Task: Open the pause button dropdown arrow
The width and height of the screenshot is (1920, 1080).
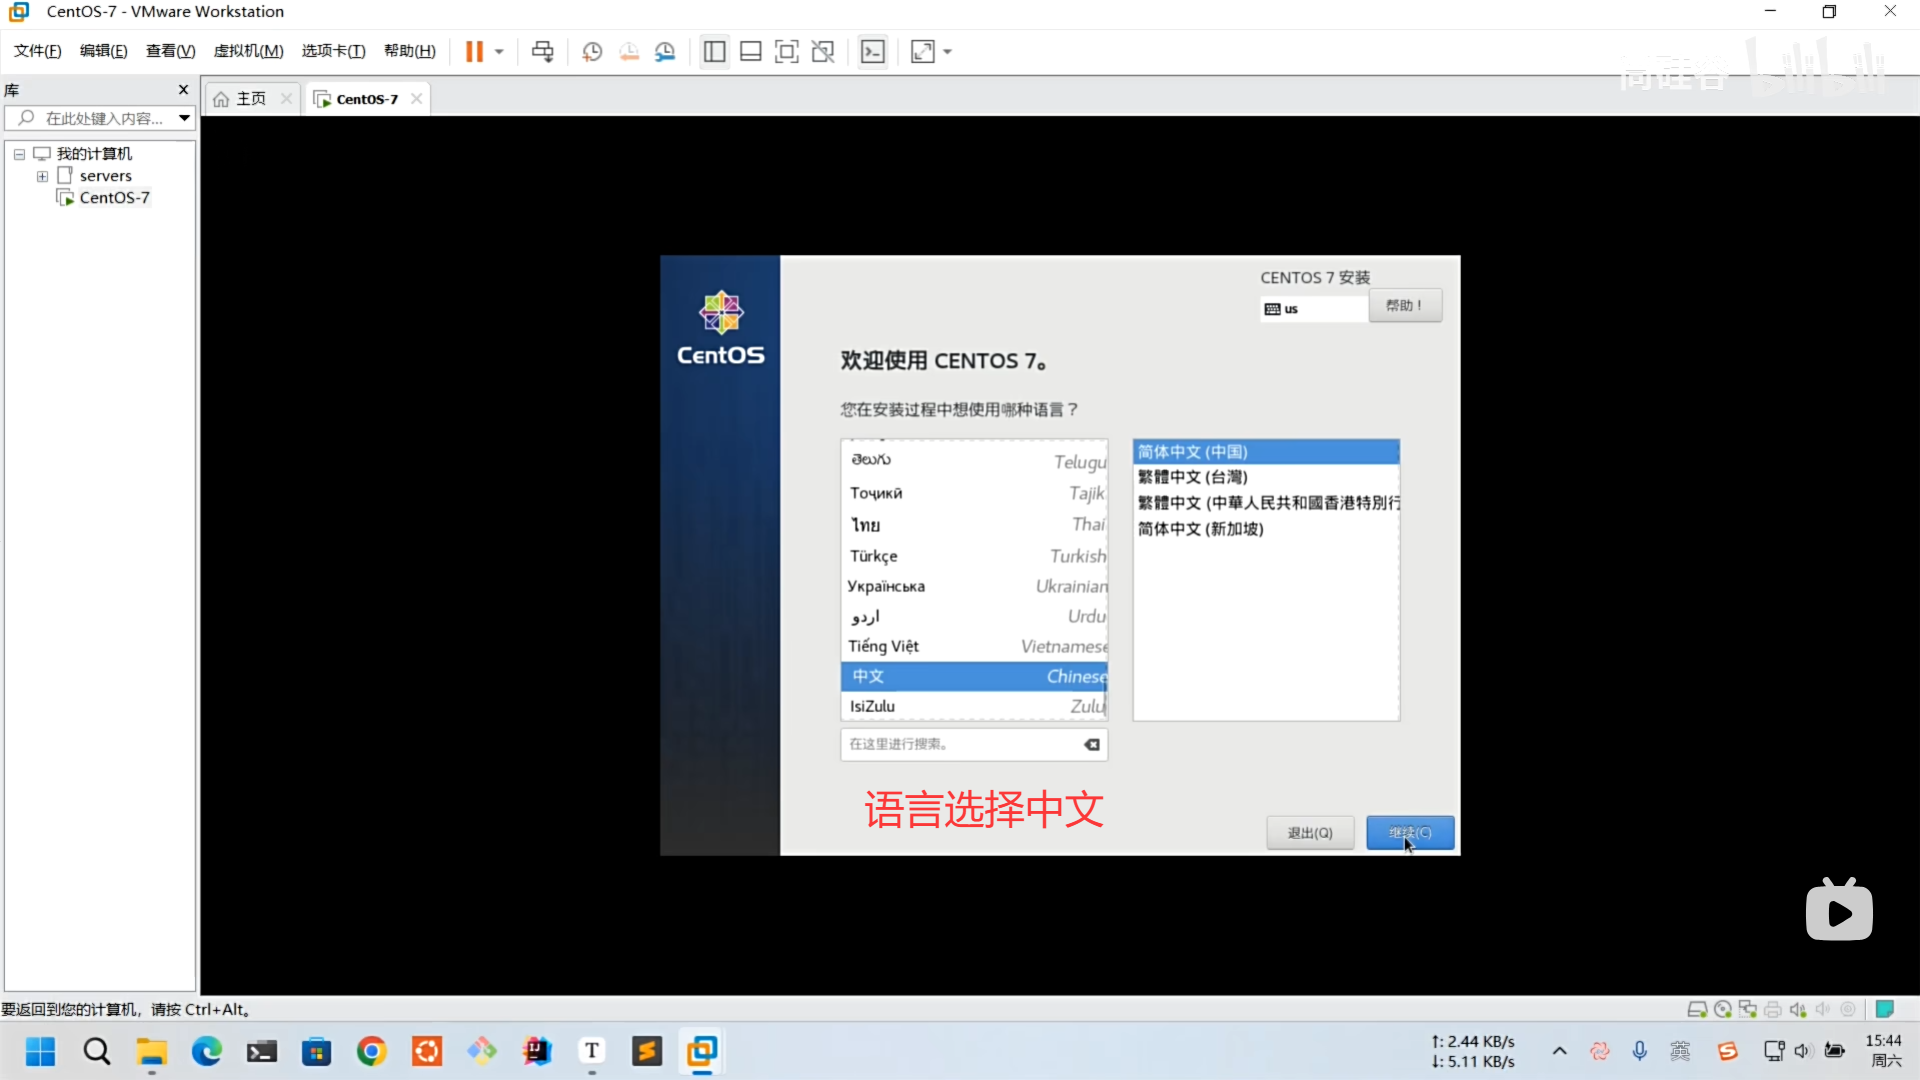Action: coord(499,52)
